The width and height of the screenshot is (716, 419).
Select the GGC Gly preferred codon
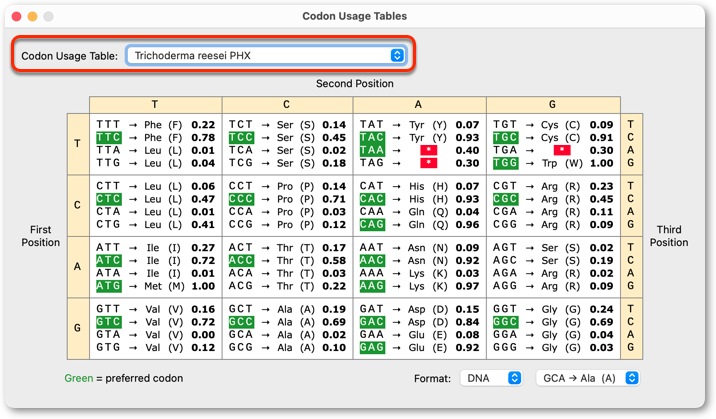point(505,322)
